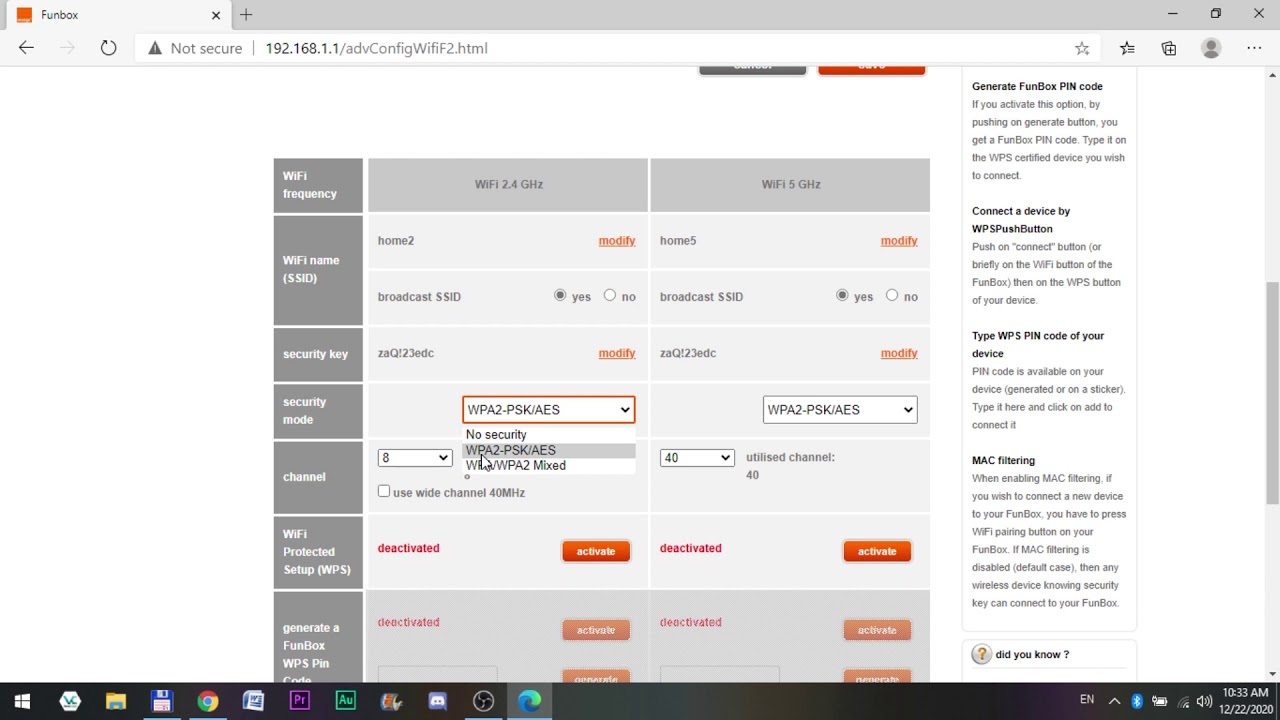
Task: Activate 5 GHz FunBox WPS Pin Code
Action: (877, 630)
